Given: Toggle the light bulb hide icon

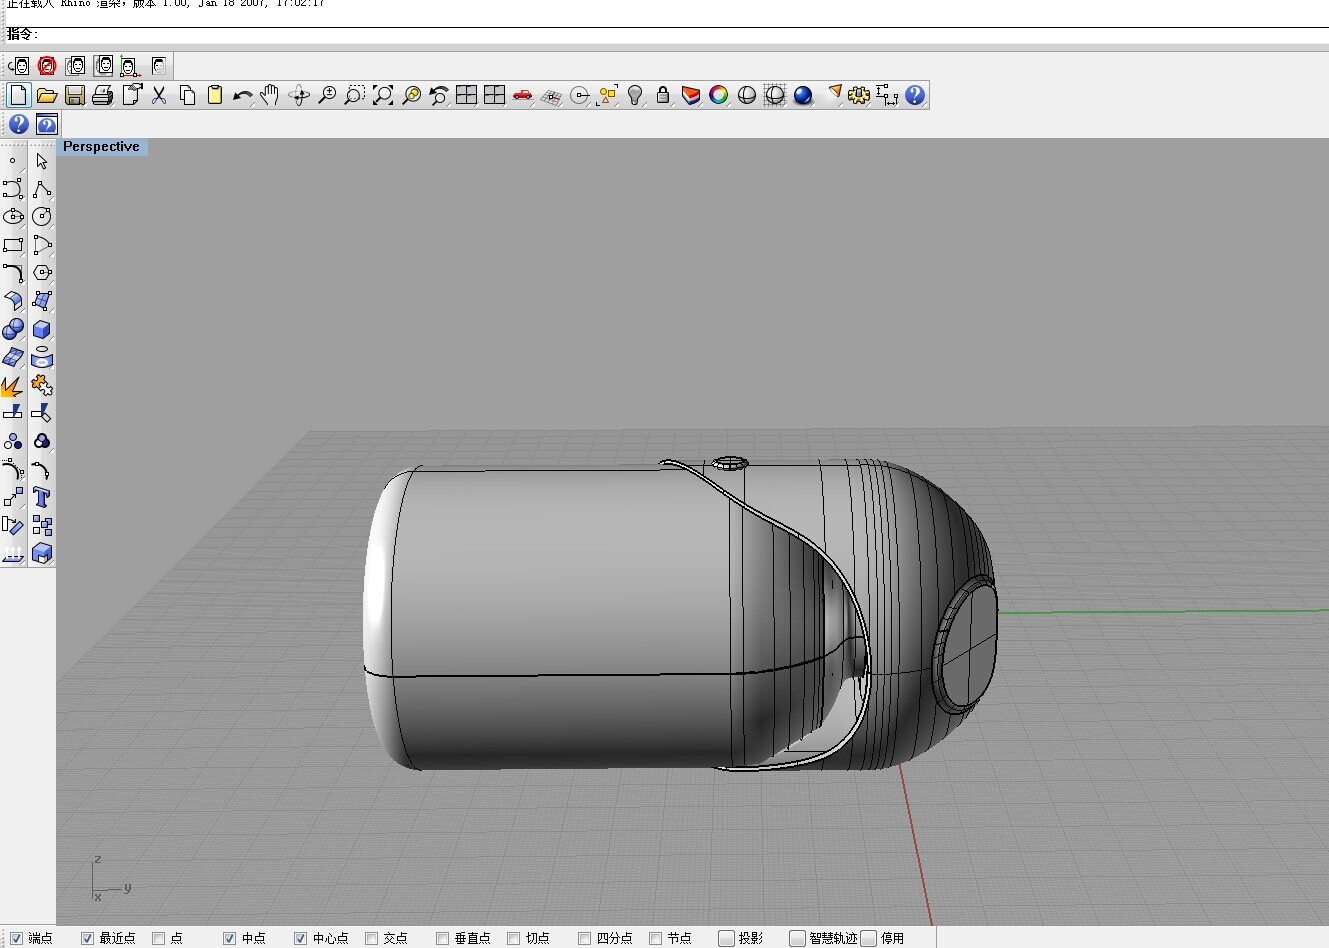Looking at the screenshot, I should tap(635, 95).
